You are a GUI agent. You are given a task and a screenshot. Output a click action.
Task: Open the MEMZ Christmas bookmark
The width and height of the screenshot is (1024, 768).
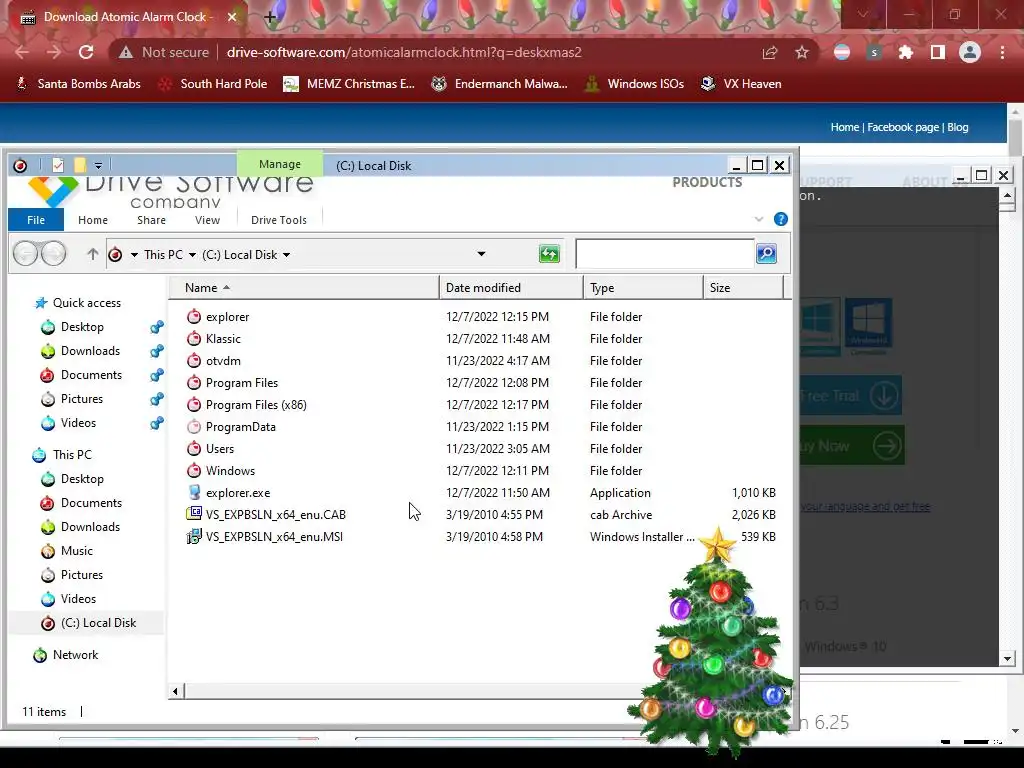pyautogui.click(x=349, y=84)
